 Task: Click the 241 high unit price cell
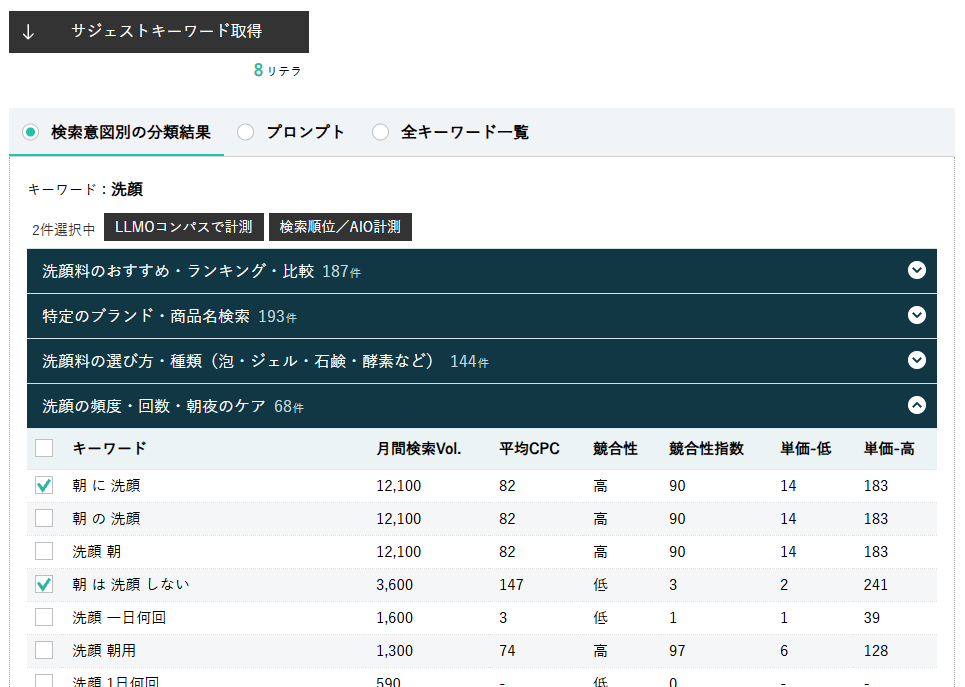click(x=875, y=585)
